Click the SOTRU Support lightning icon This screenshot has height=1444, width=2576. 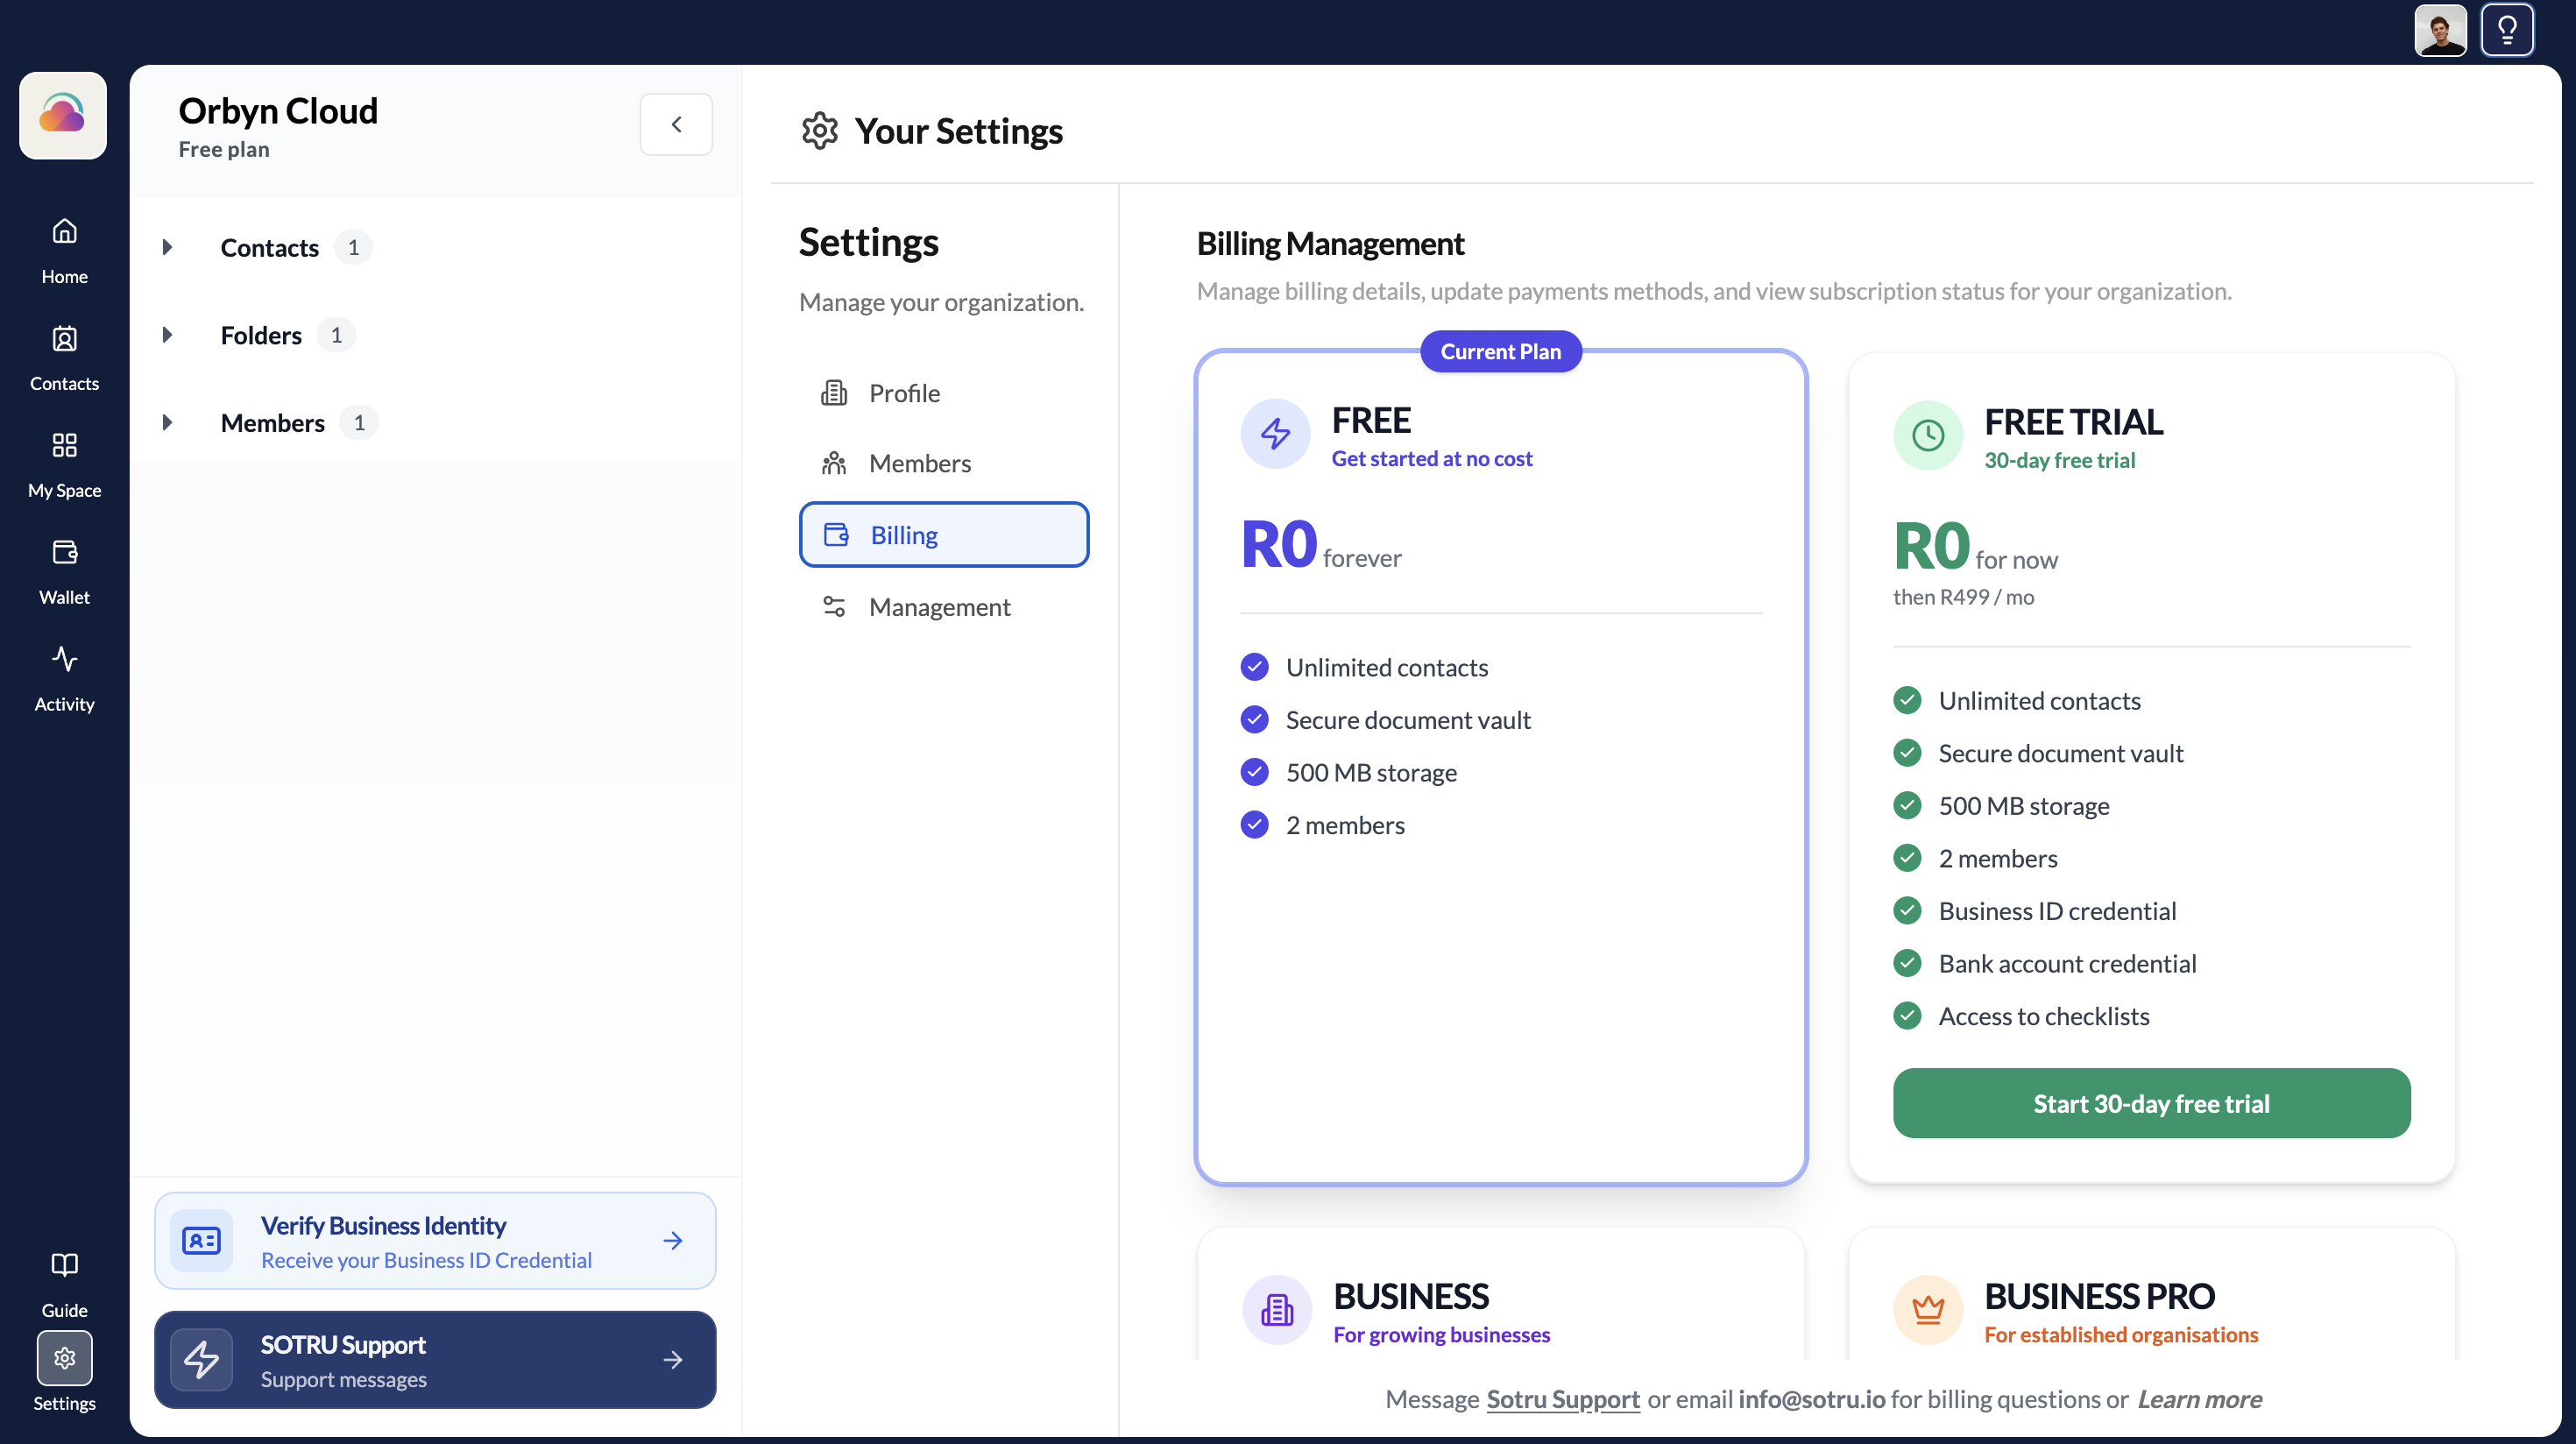(x=201, y=1359)
